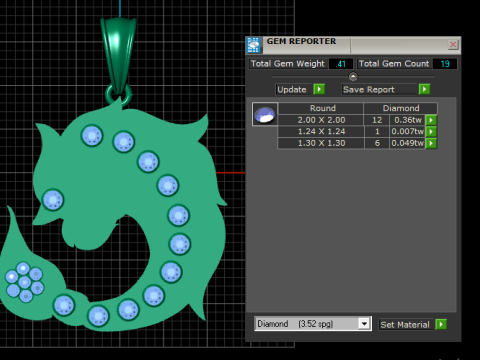Select the 1.24 X 1.24 size cell
Image resolution: width=480 pixels, height=360 pixels.
321,131
